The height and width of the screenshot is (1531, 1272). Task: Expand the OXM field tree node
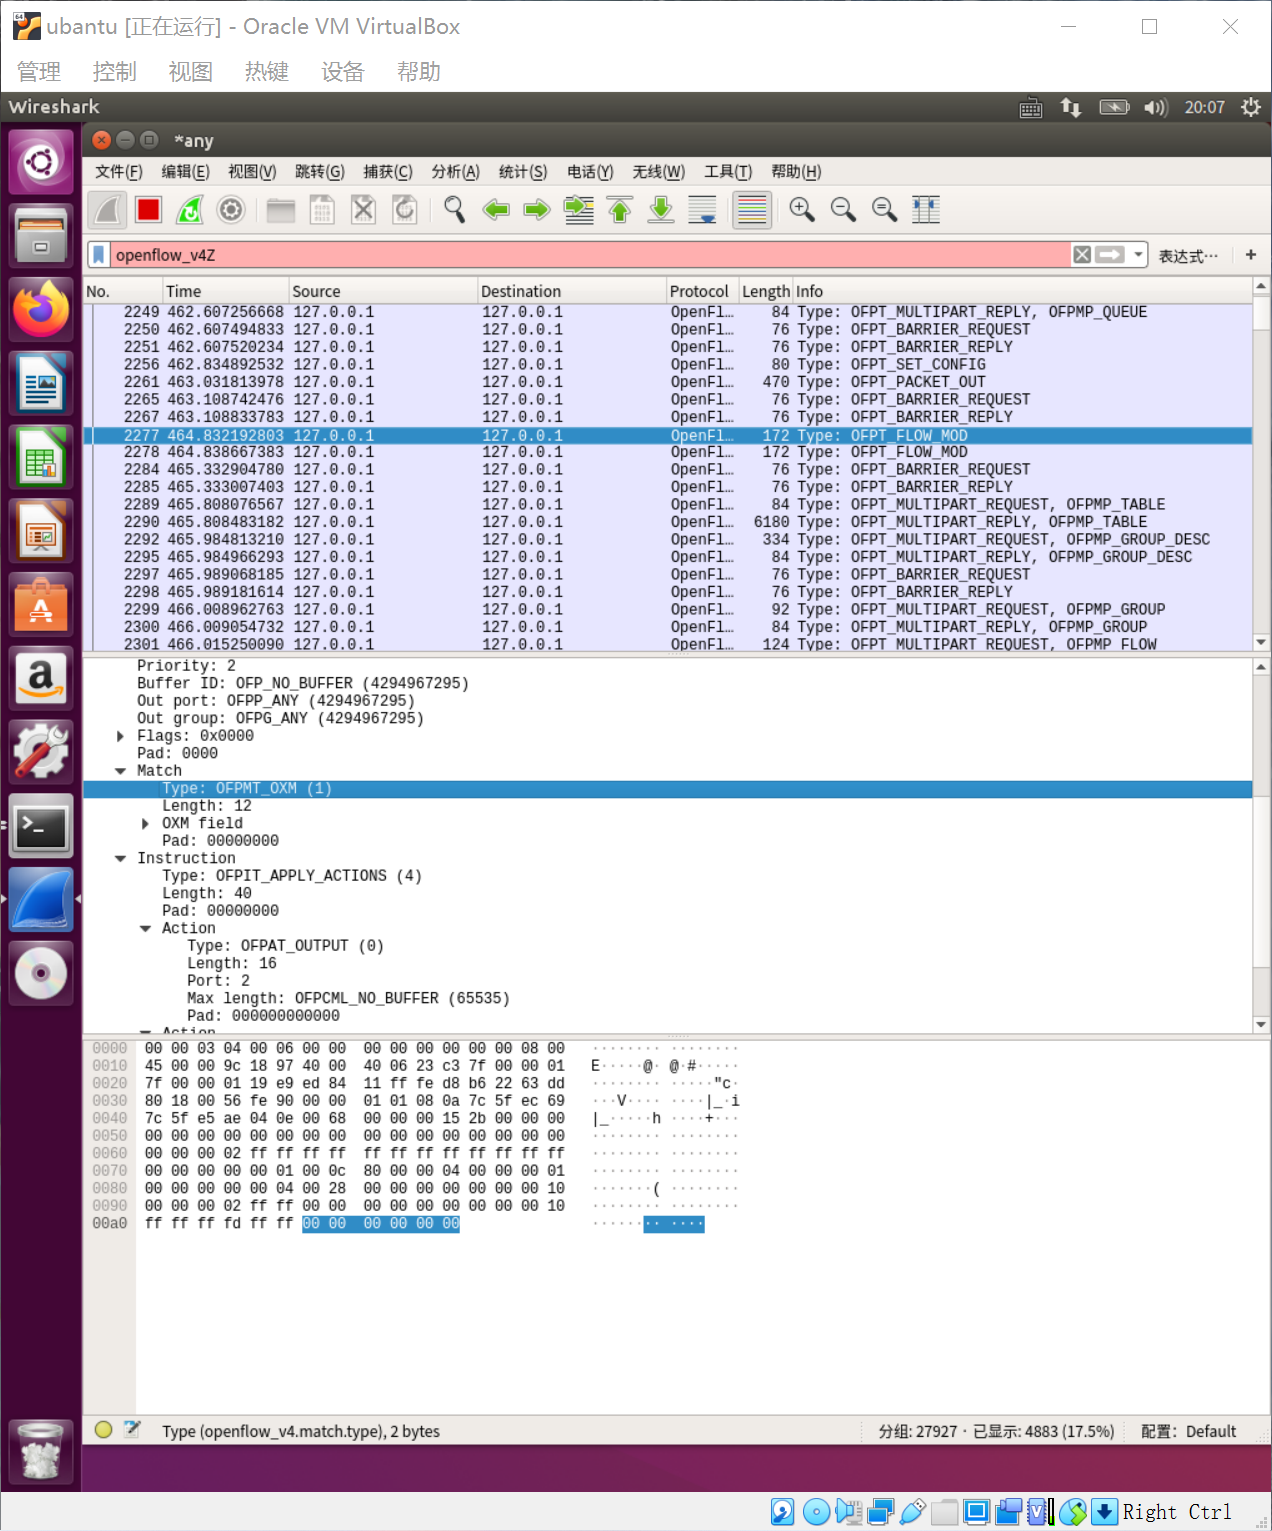coord(146,824)
